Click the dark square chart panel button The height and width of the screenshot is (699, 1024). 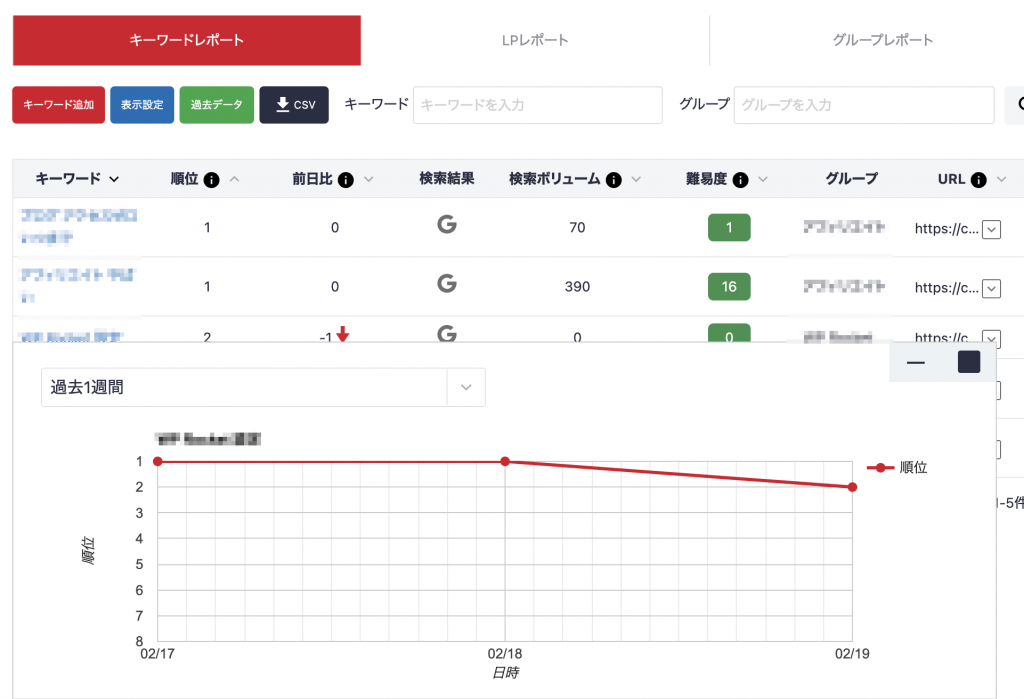968,362
